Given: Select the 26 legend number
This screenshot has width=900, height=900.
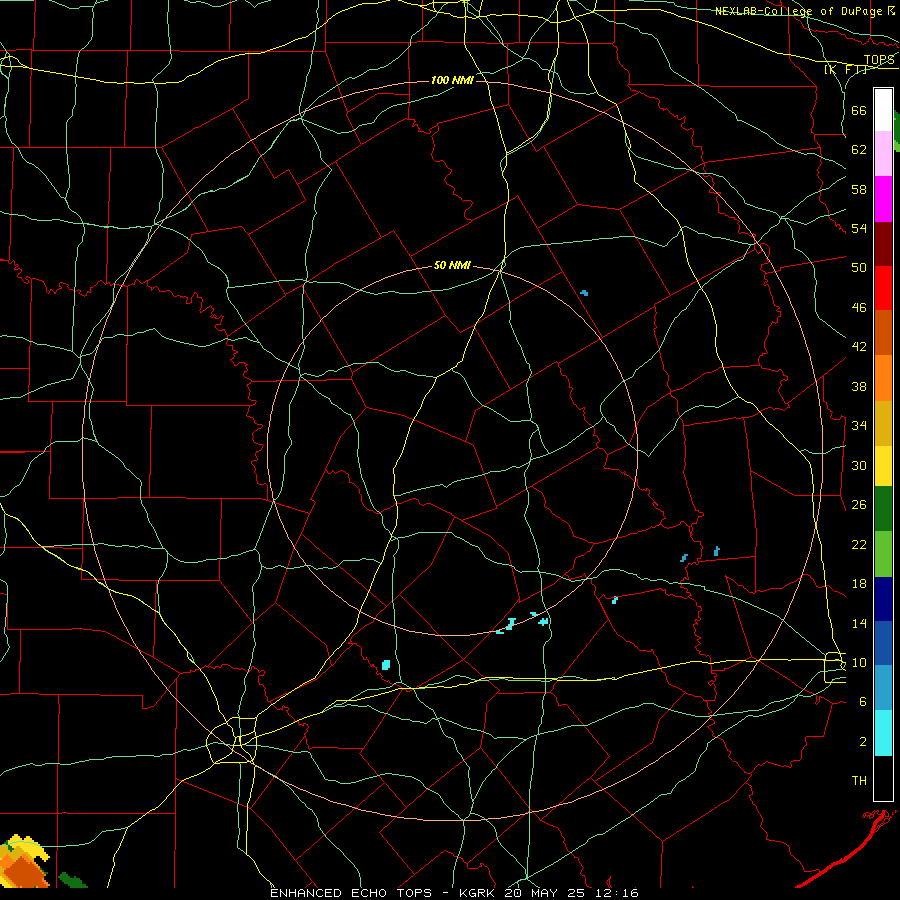Looking at the screenshot, I should (859, 505).
